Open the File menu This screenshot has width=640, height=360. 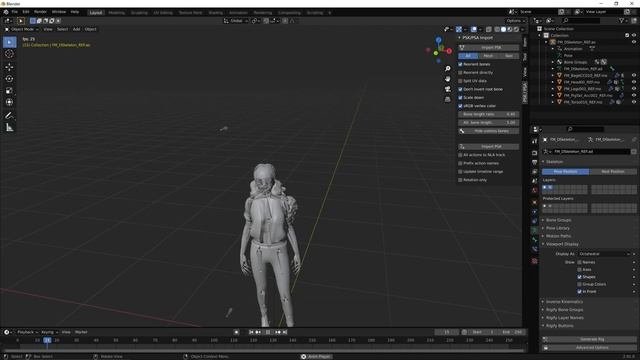click(15, 12)
